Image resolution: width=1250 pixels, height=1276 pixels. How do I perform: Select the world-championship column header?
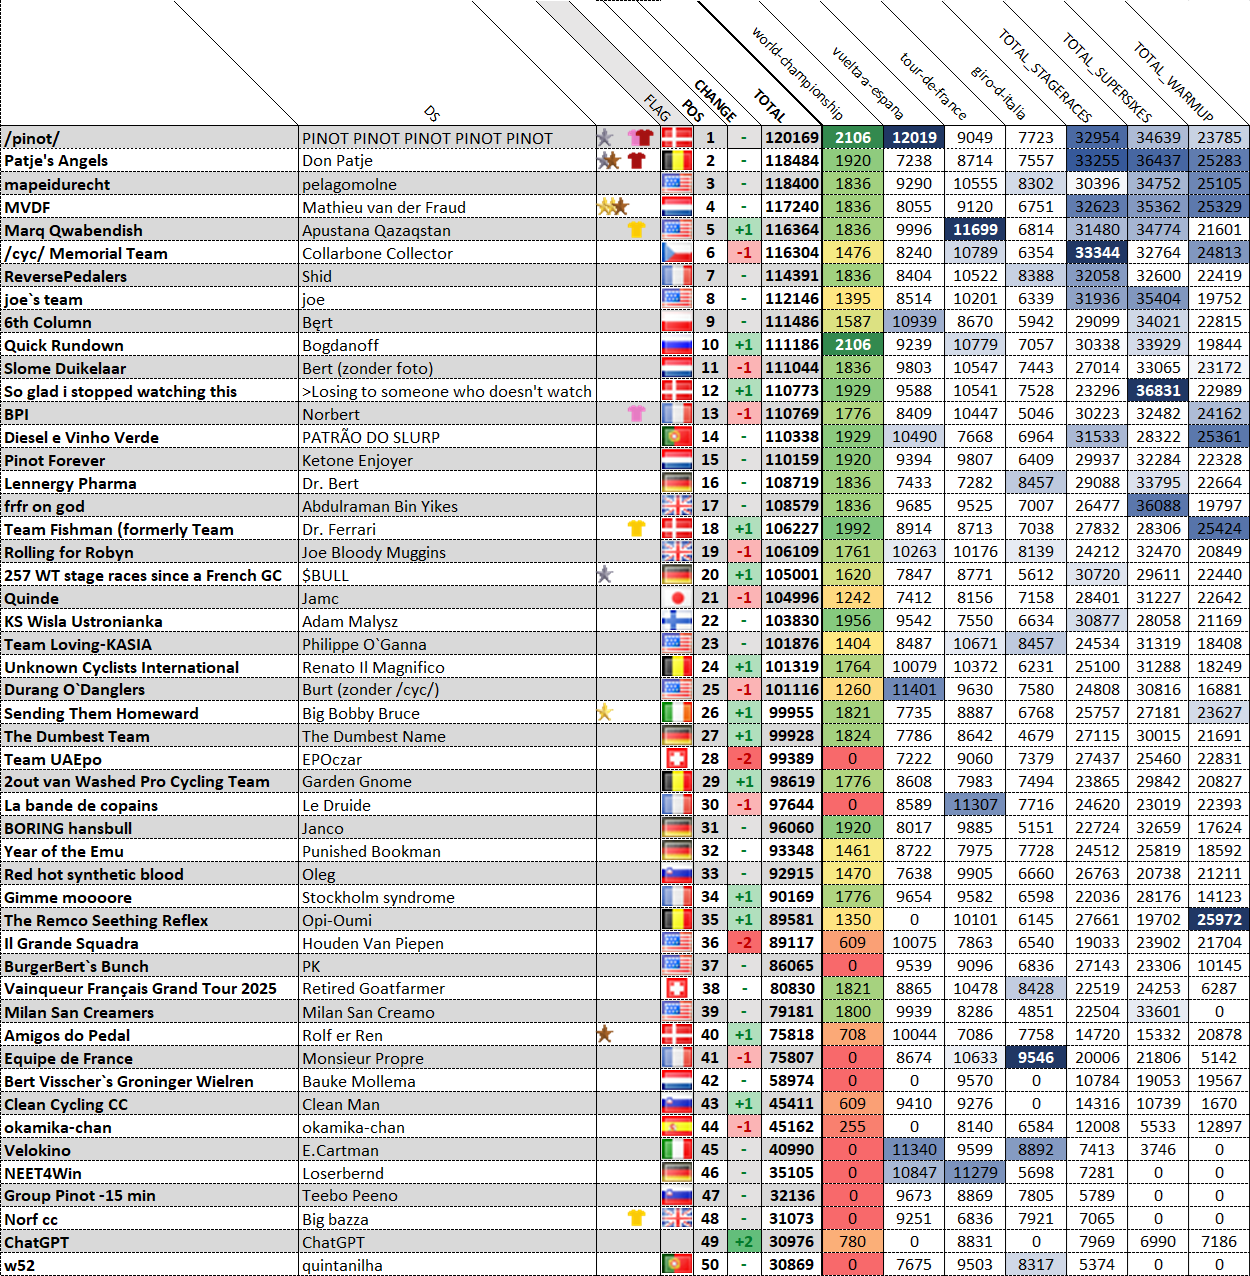pyautogui.click(x=798, y=75)
